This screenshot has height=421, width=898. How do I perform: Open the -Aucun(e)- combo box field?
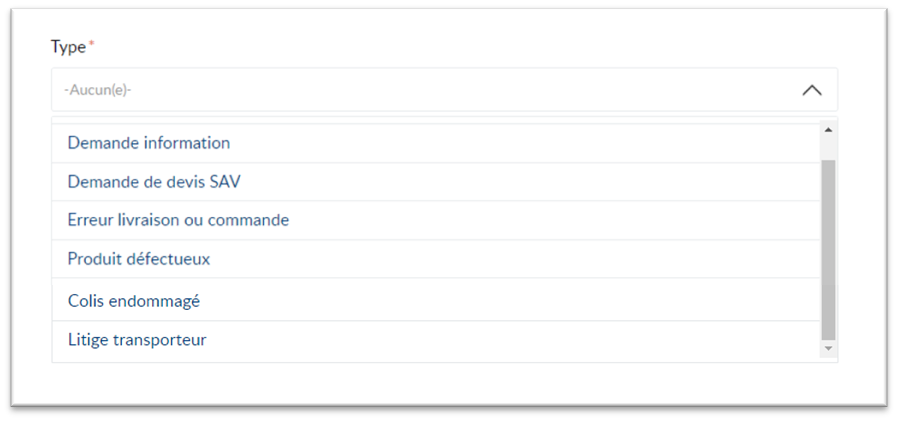[x=444, y=90]
